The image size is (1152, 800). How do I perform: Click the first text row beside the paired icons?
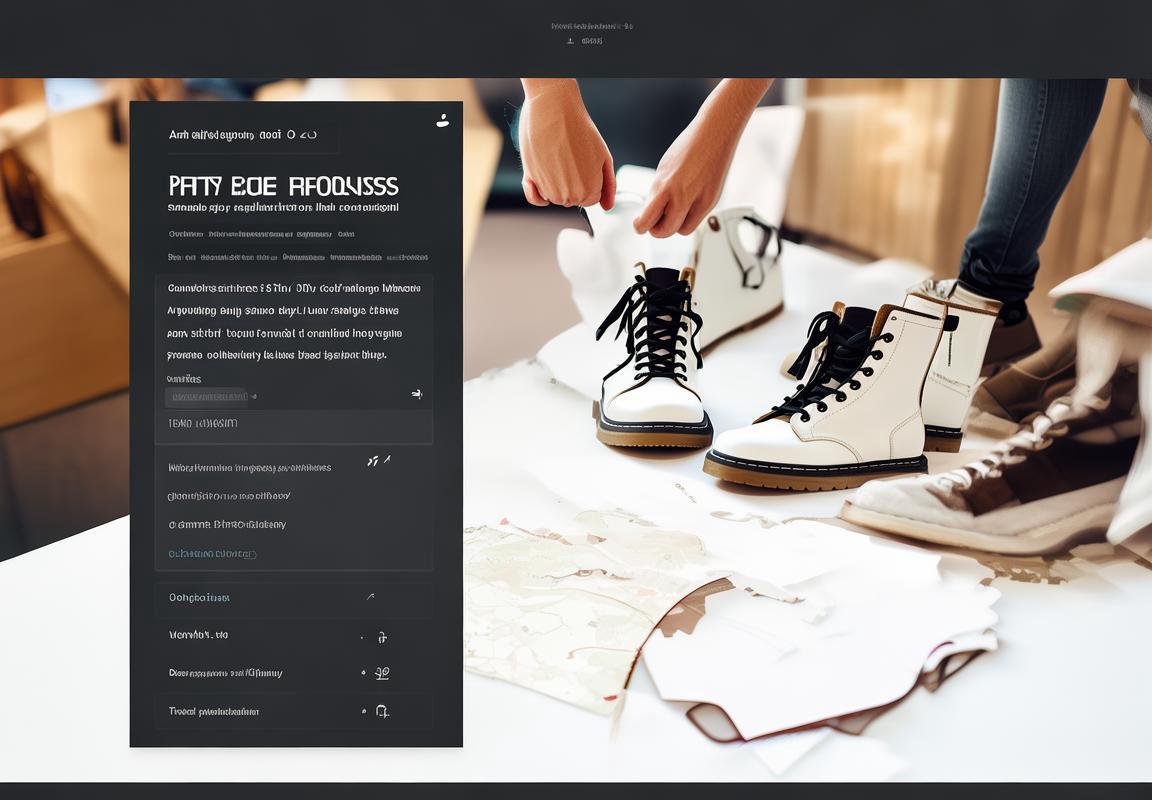(250, 468)
